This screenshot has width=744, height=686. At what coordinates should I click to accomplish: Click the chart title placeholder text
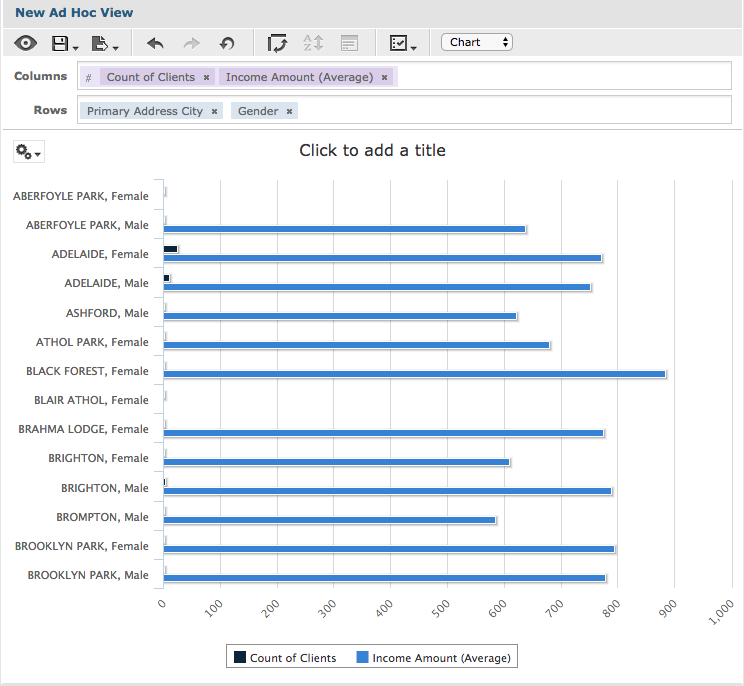click(x=372, y=150)
